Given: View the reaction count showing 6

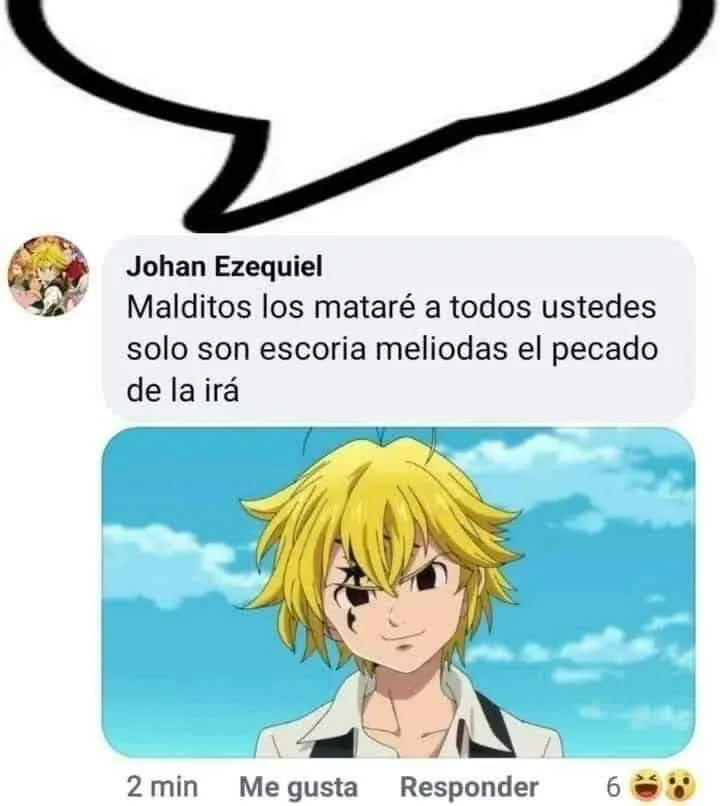Looking at the screenshot, I should tap(613, 786).
